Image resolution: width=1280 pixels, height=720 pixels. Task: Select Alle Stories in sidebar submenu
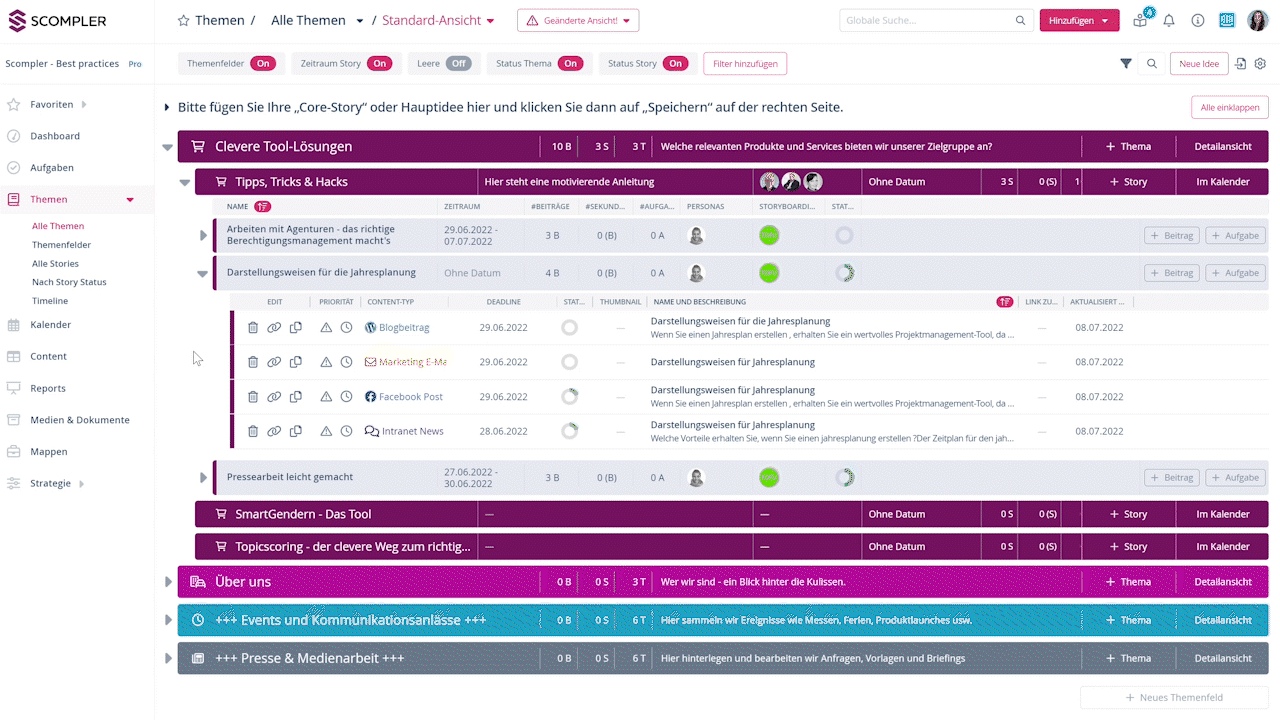coord(55,264)
